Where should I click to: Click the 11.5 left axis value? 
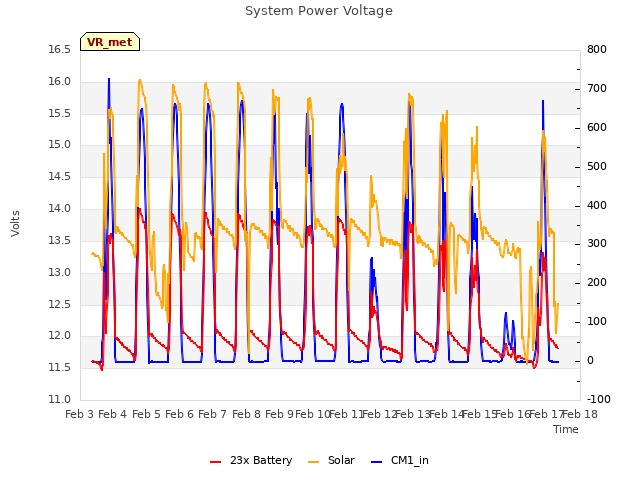point(60,368)
